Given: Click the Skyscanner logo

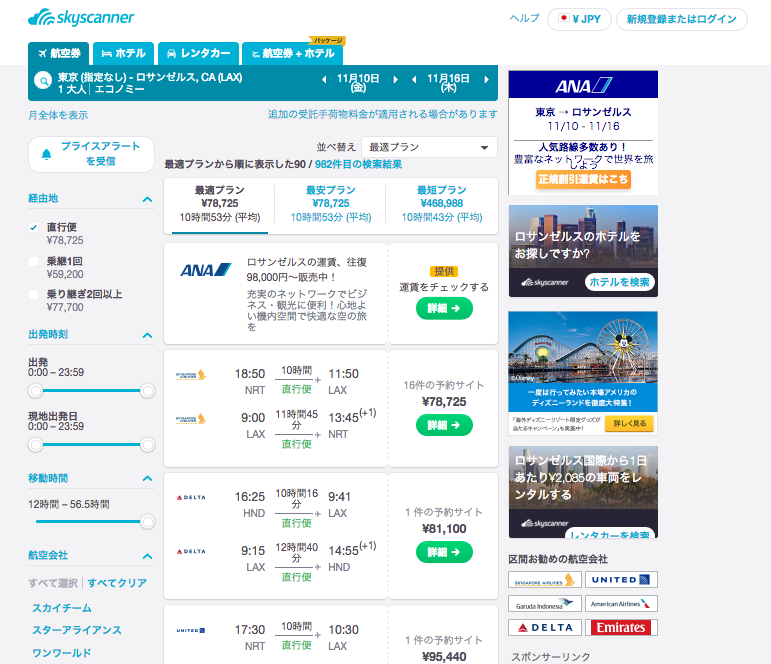Looking at the screenshot, I should point(81,17).
